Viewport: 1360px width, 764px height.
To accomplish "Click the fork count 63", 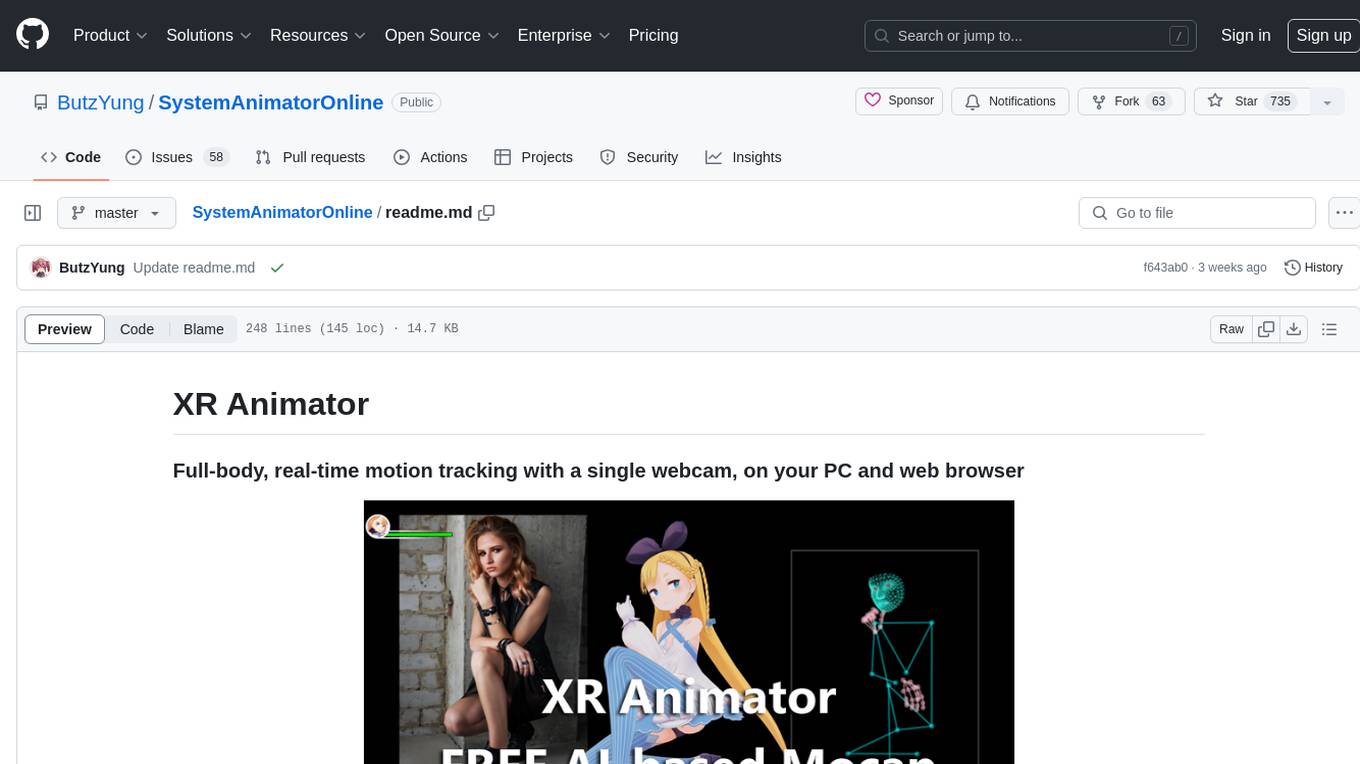I will coord(1159,101).
